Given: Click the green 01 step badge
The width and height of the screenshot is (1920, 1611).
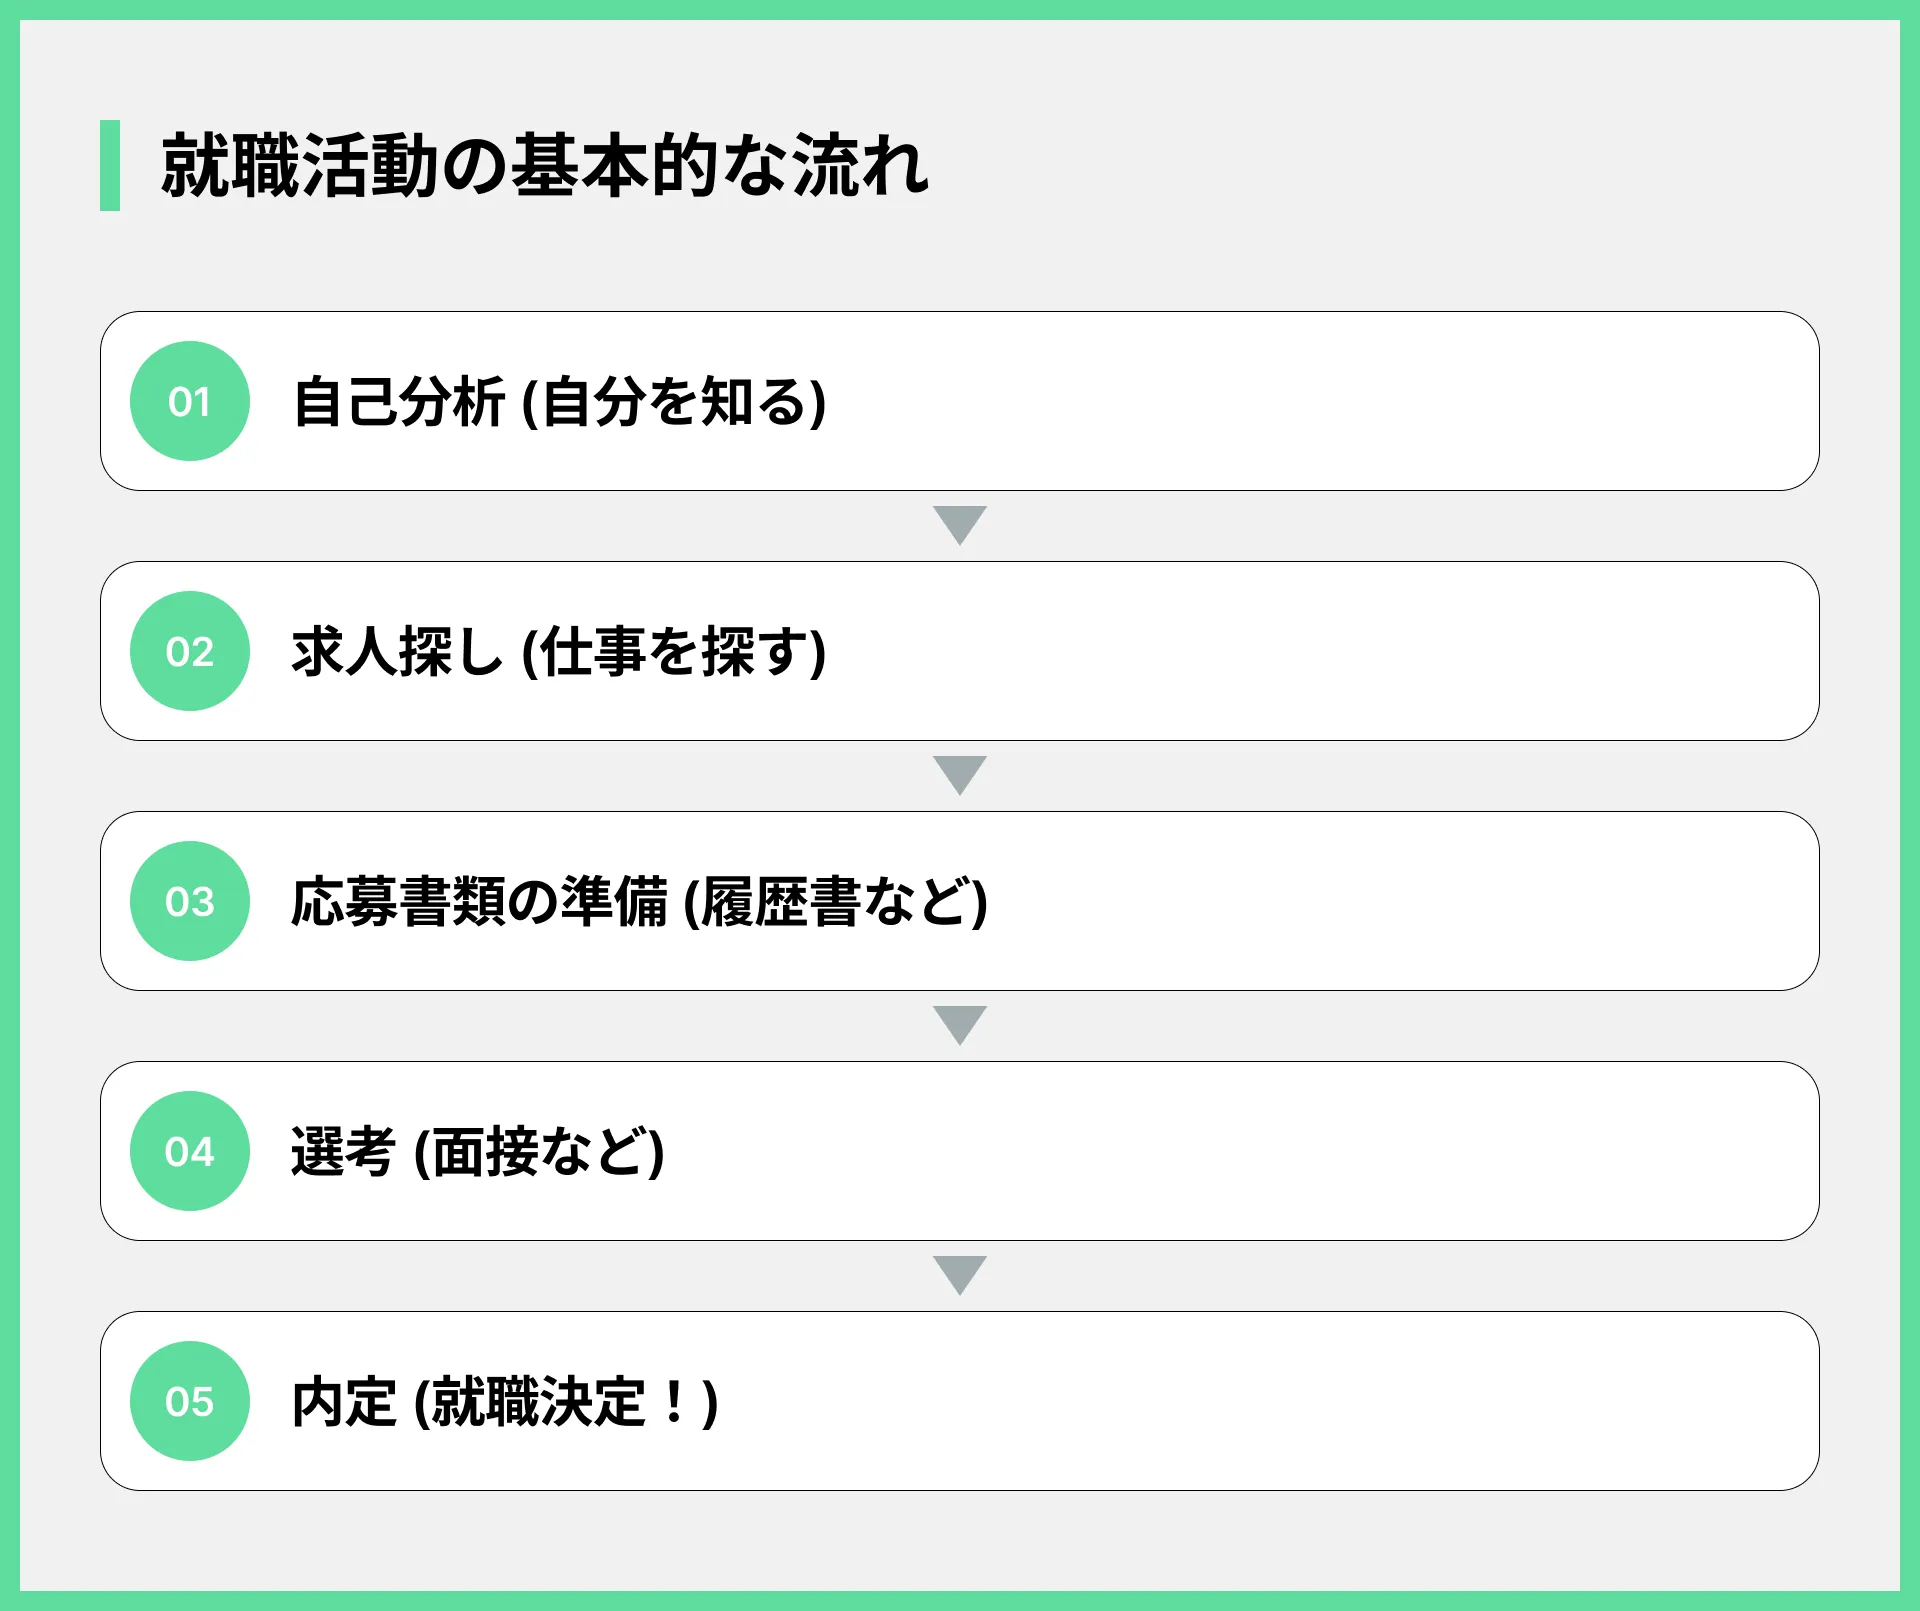Looking at the screenshot, I should (x=190, y=401).
